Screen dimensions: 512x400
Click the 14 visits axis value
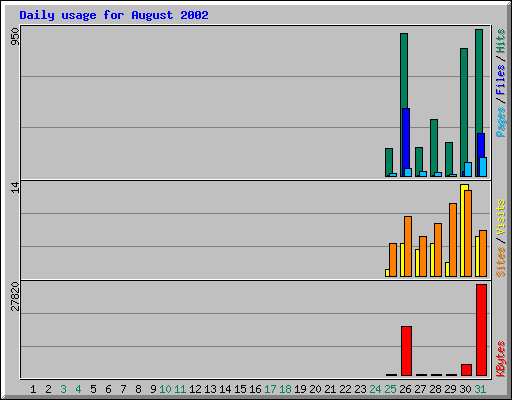pyautogui.click(x=15, y=187)
